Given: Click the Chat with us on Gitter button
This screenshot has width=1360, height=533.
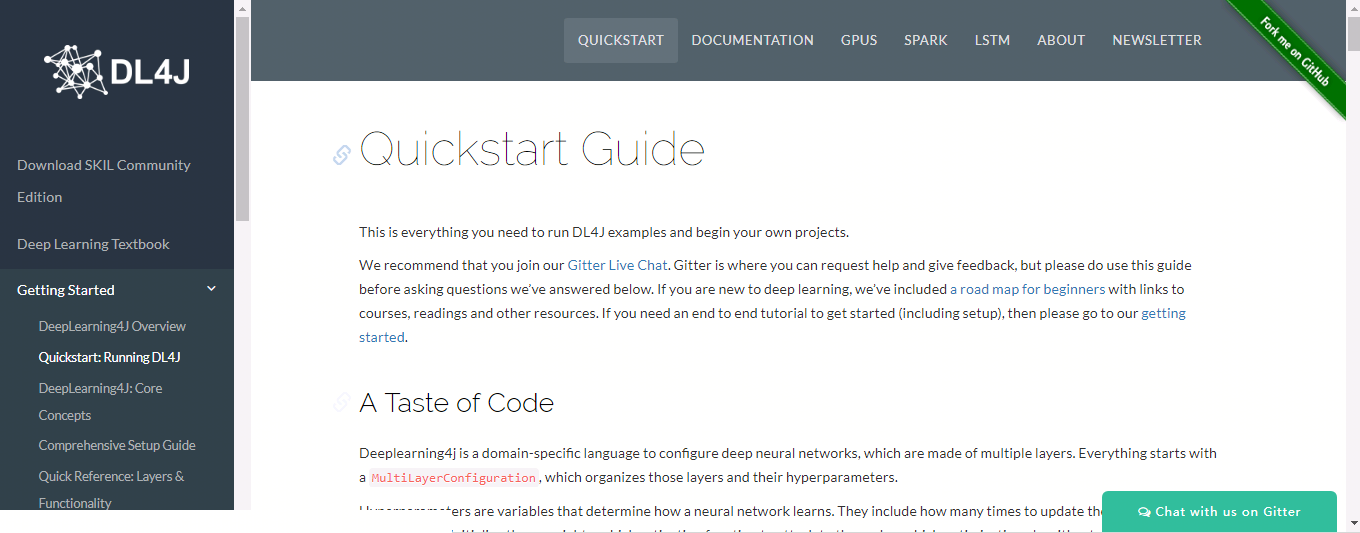Looking at the screenshot, I should coord(1219,511).
